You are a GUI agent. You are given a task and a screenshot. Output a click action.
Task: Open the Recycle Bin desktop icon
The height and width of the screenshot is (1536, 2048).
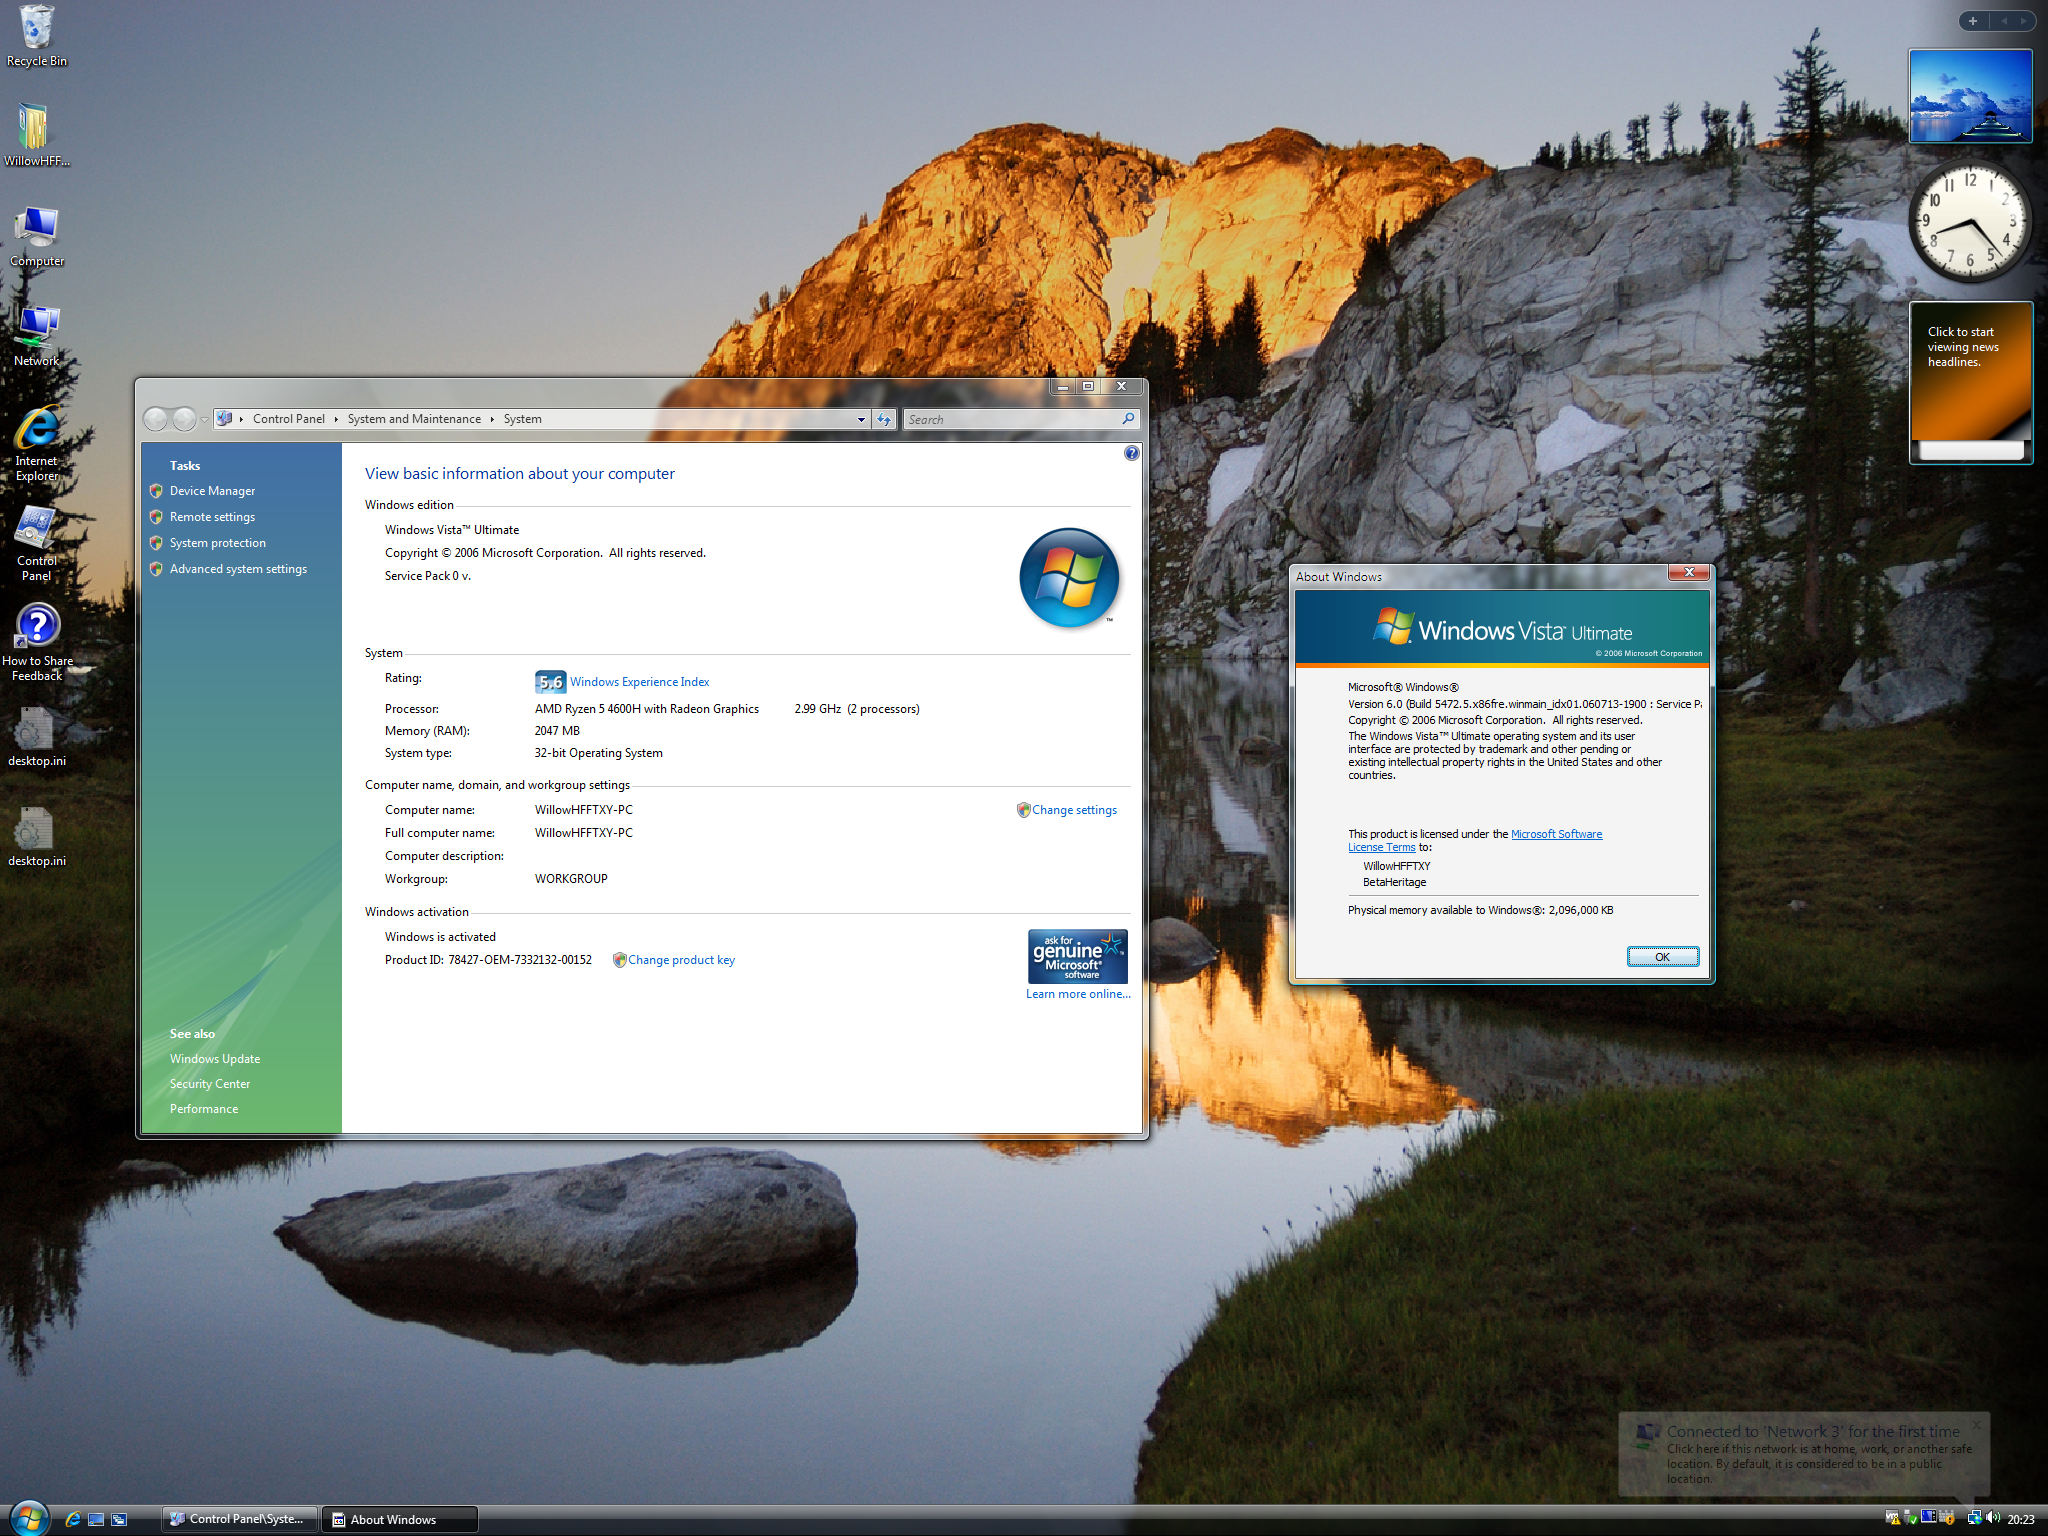(x=37, y=36)
